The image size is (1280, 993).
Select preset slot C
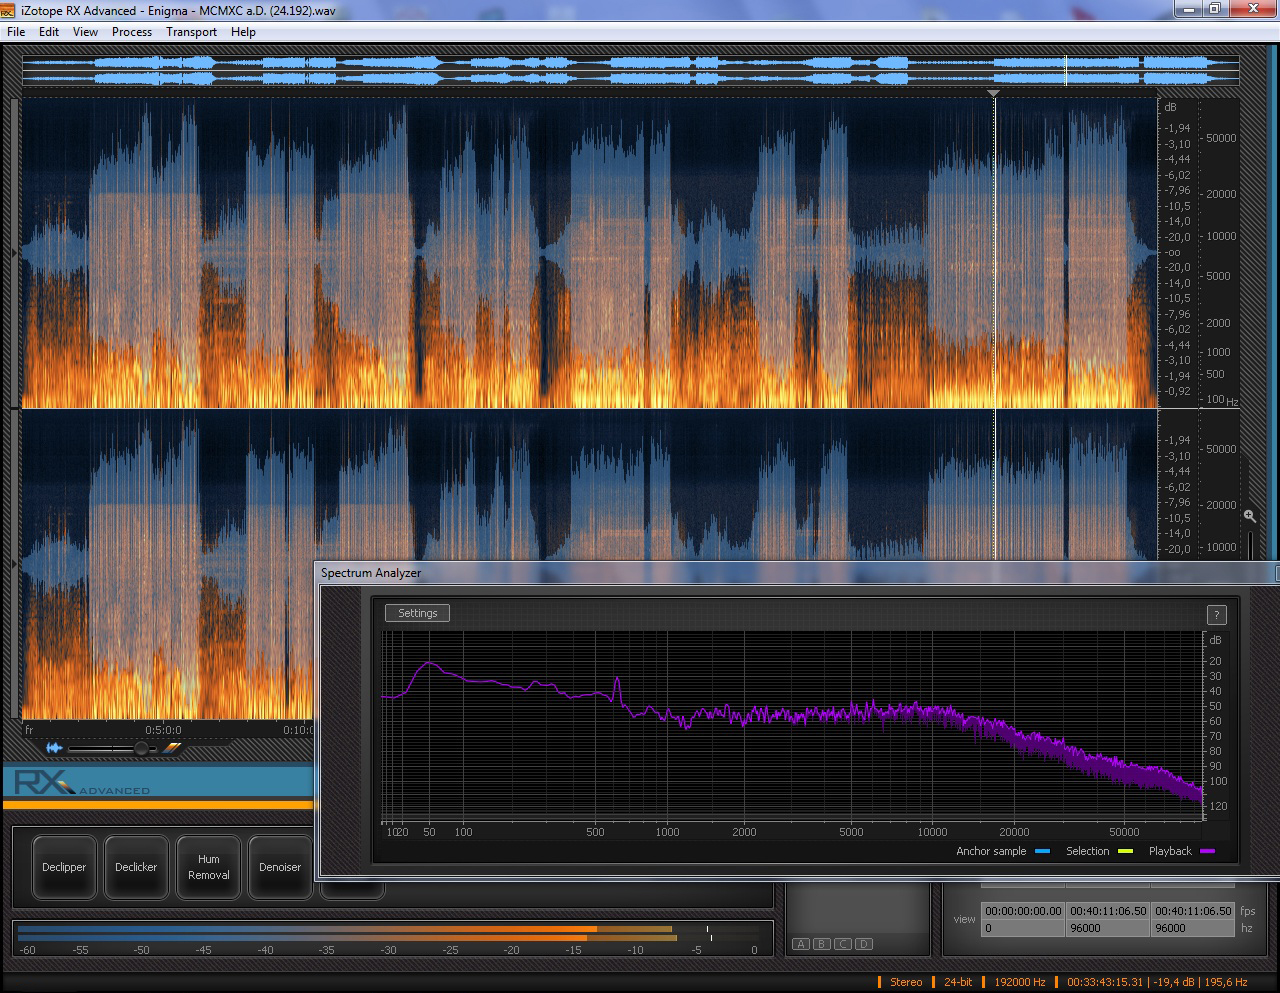click(843, 944)
